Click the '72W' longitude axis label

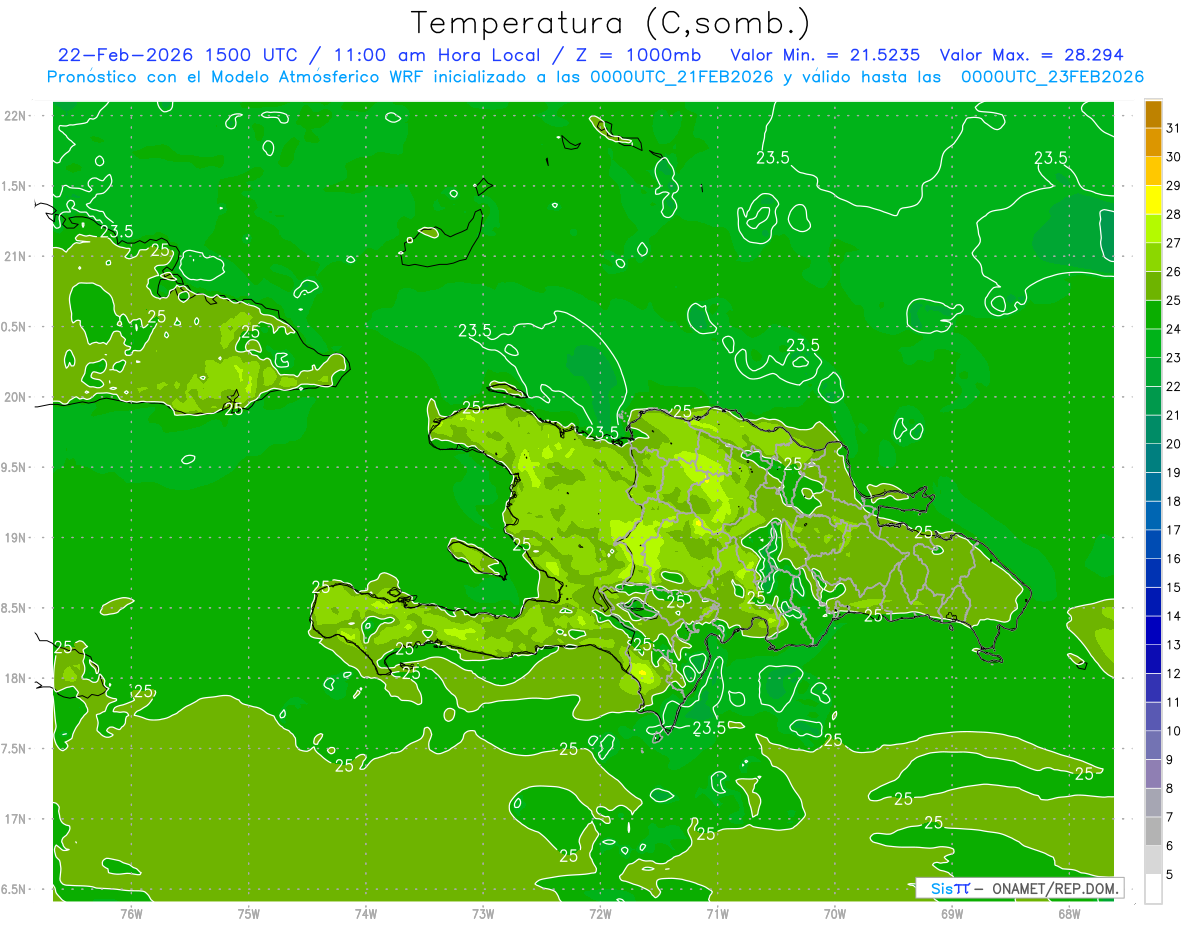pos(600,913)
